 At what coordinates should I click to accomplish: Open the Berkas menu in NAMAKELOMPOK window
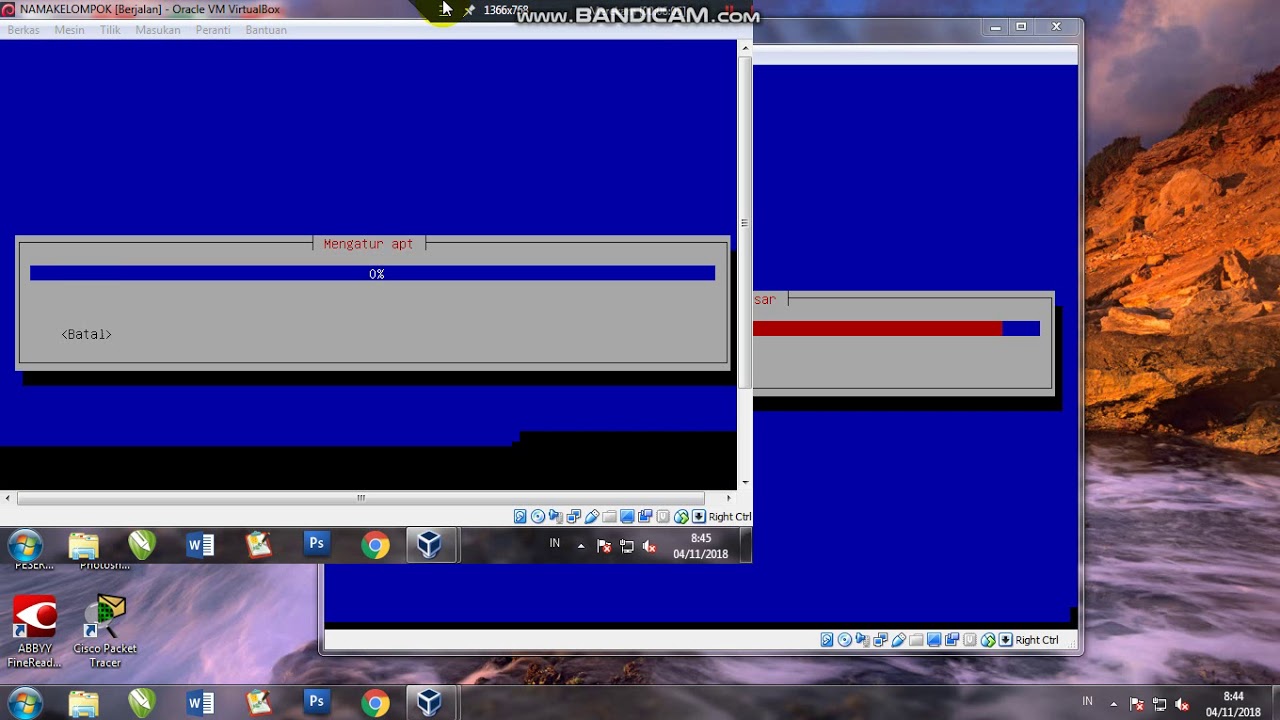(x=23, y=30)
